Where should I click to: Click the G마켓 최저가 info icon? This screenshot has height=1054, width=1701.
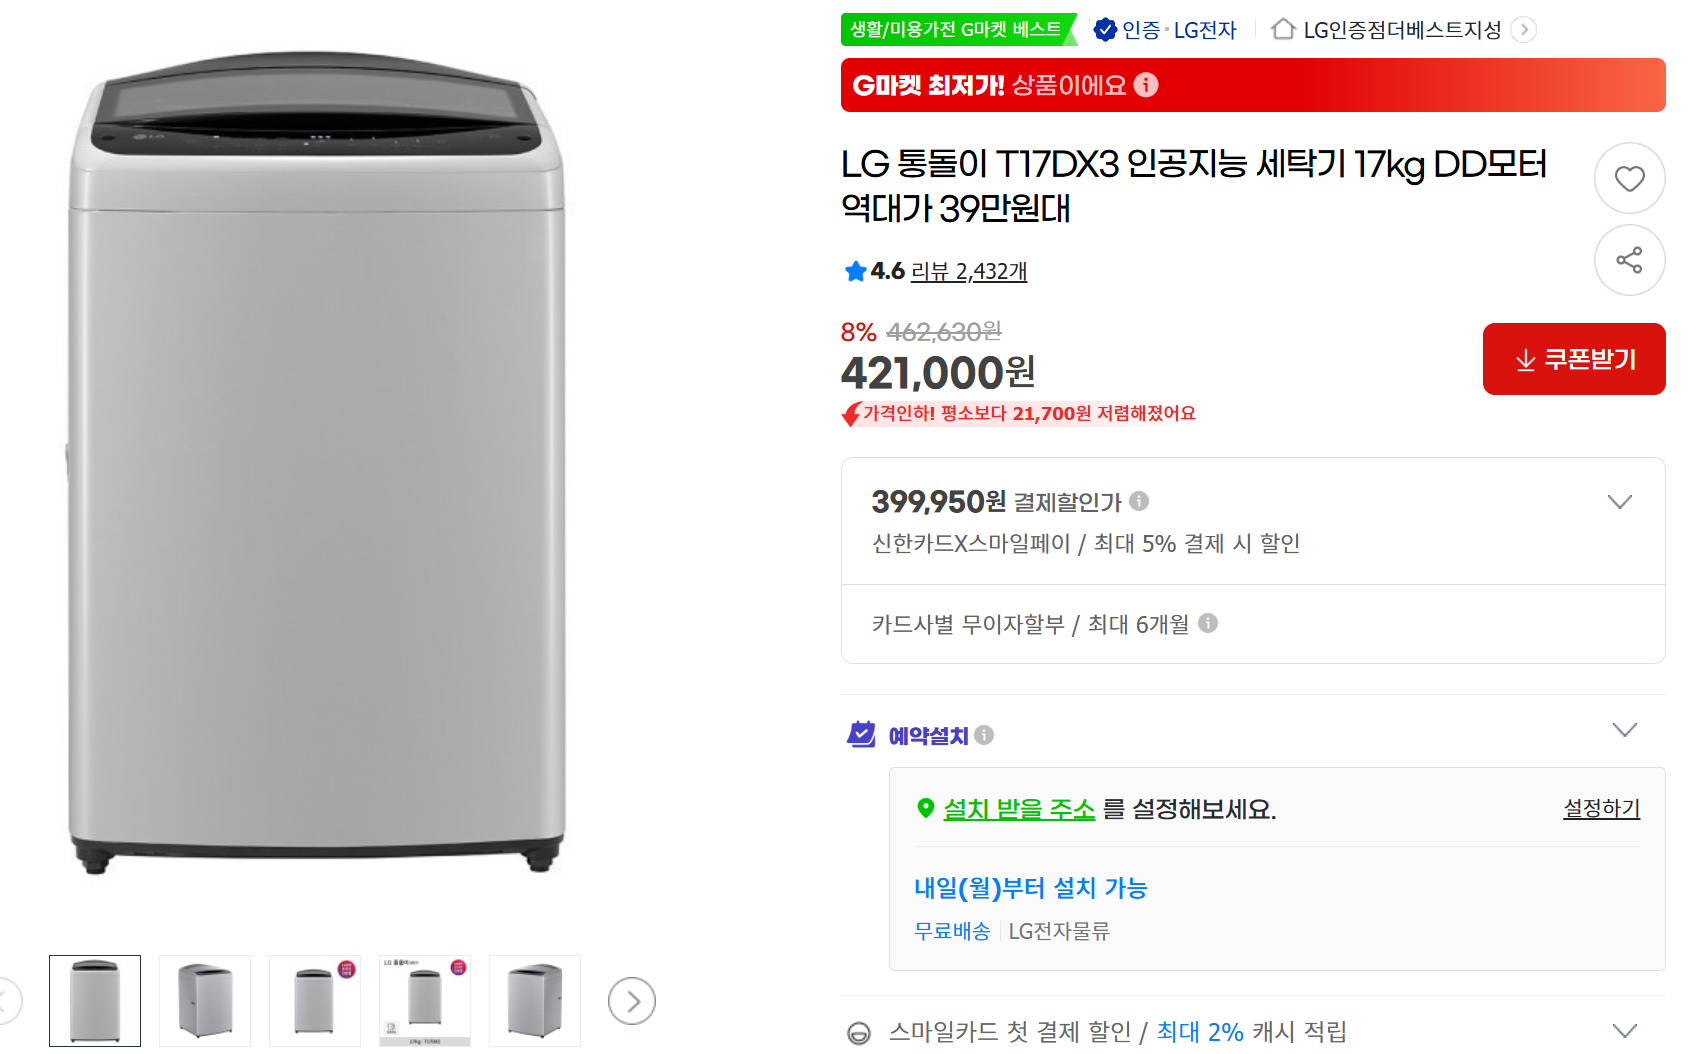click(1147, 85)
